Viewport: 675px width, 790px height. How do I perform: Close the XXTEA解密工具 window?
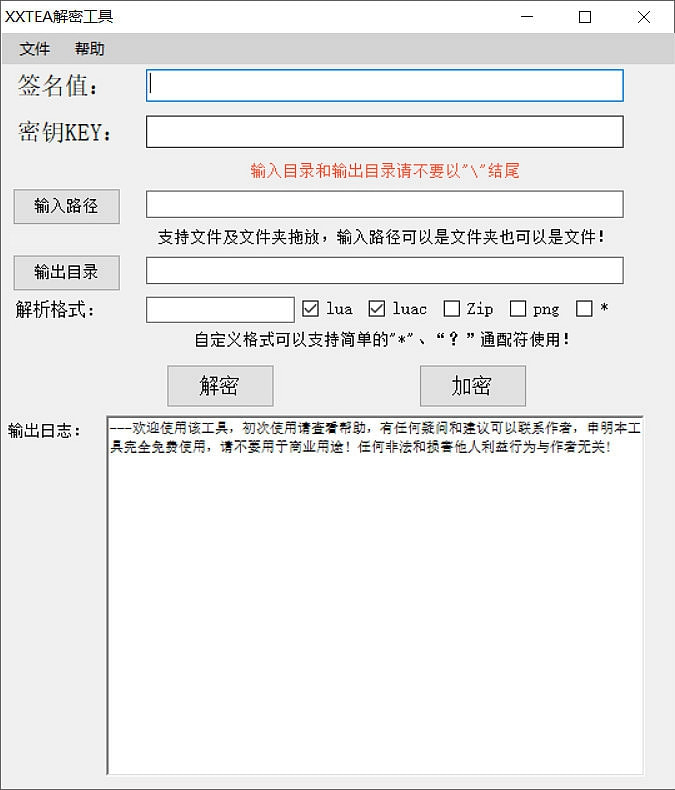click(644, 17)
